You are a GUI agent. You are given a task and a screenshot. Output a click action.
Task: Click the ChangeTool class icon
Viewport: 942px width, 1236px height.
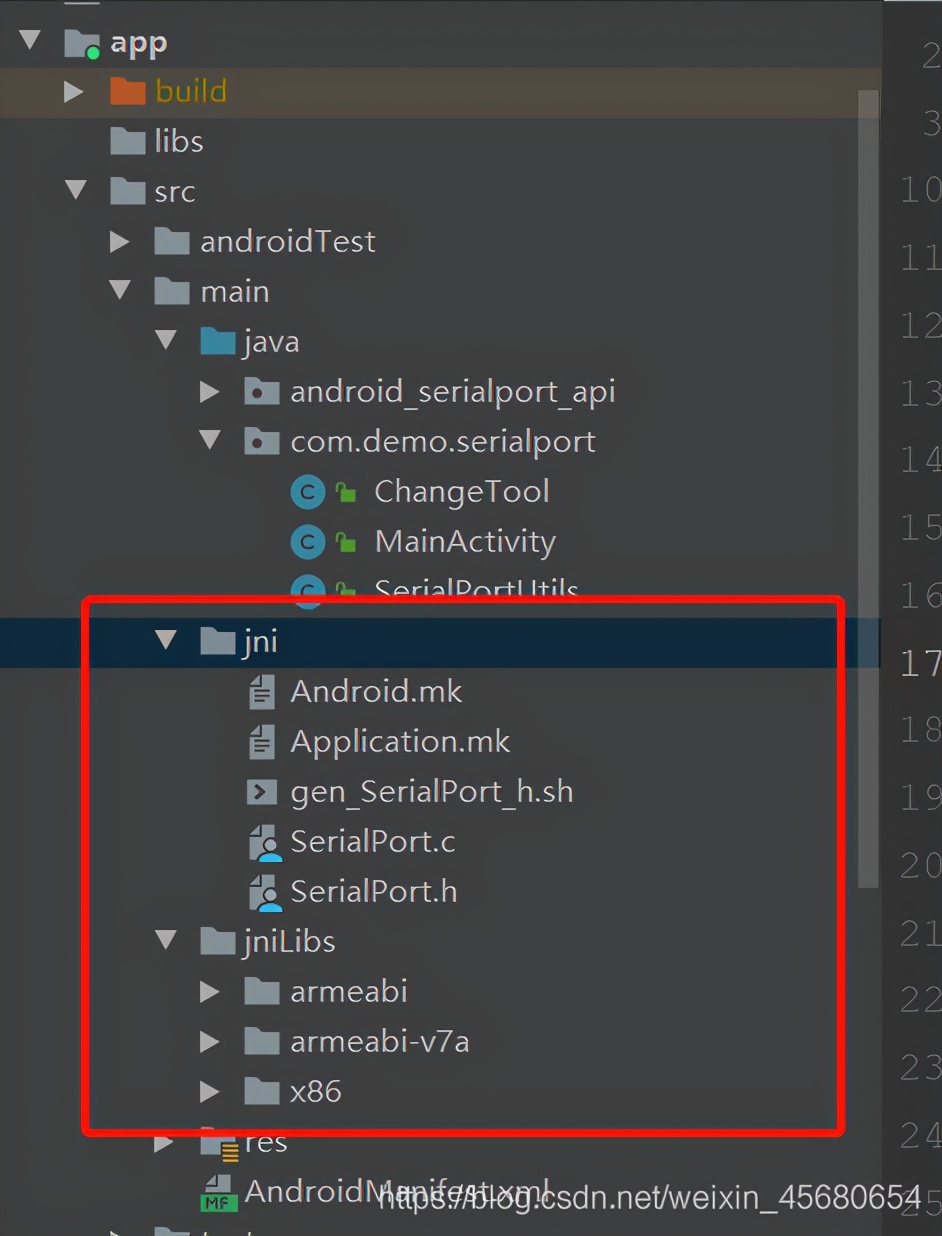click(x=308, y=492)
